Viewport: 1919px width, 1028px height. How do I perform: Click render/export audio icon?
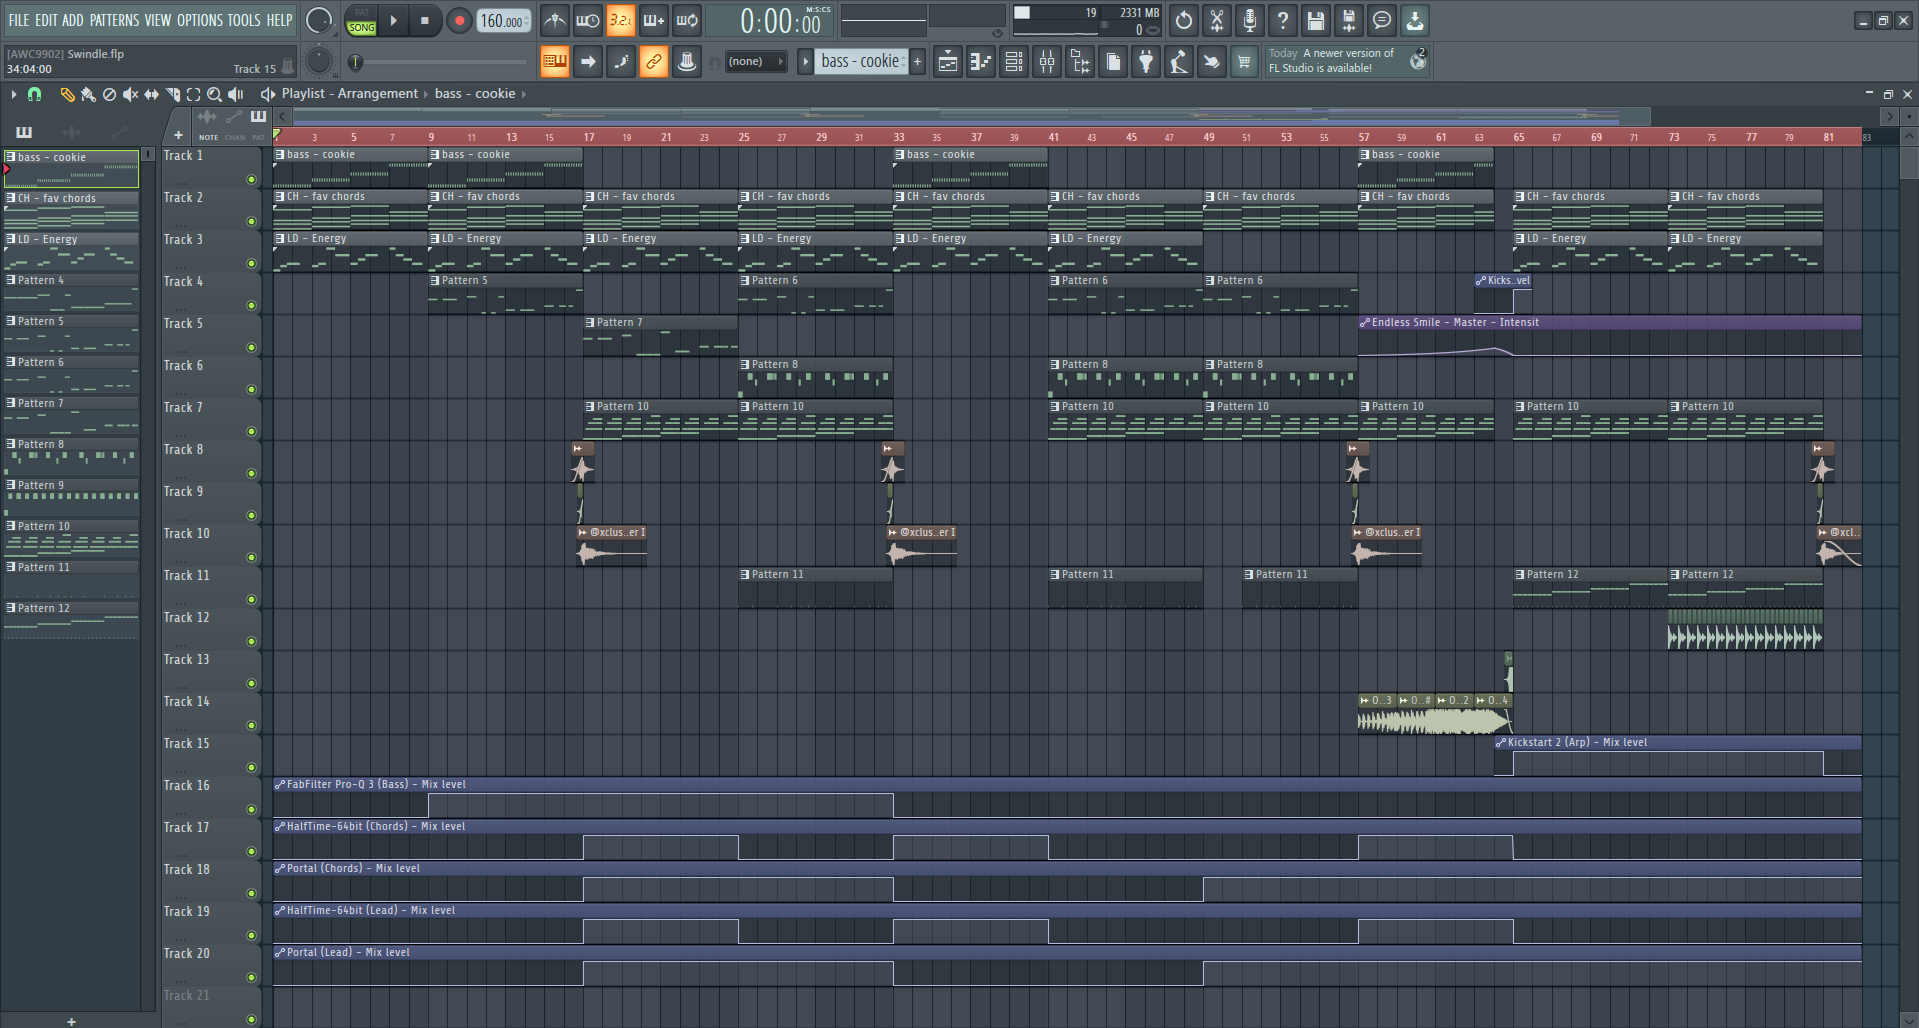click(1349, 20)
